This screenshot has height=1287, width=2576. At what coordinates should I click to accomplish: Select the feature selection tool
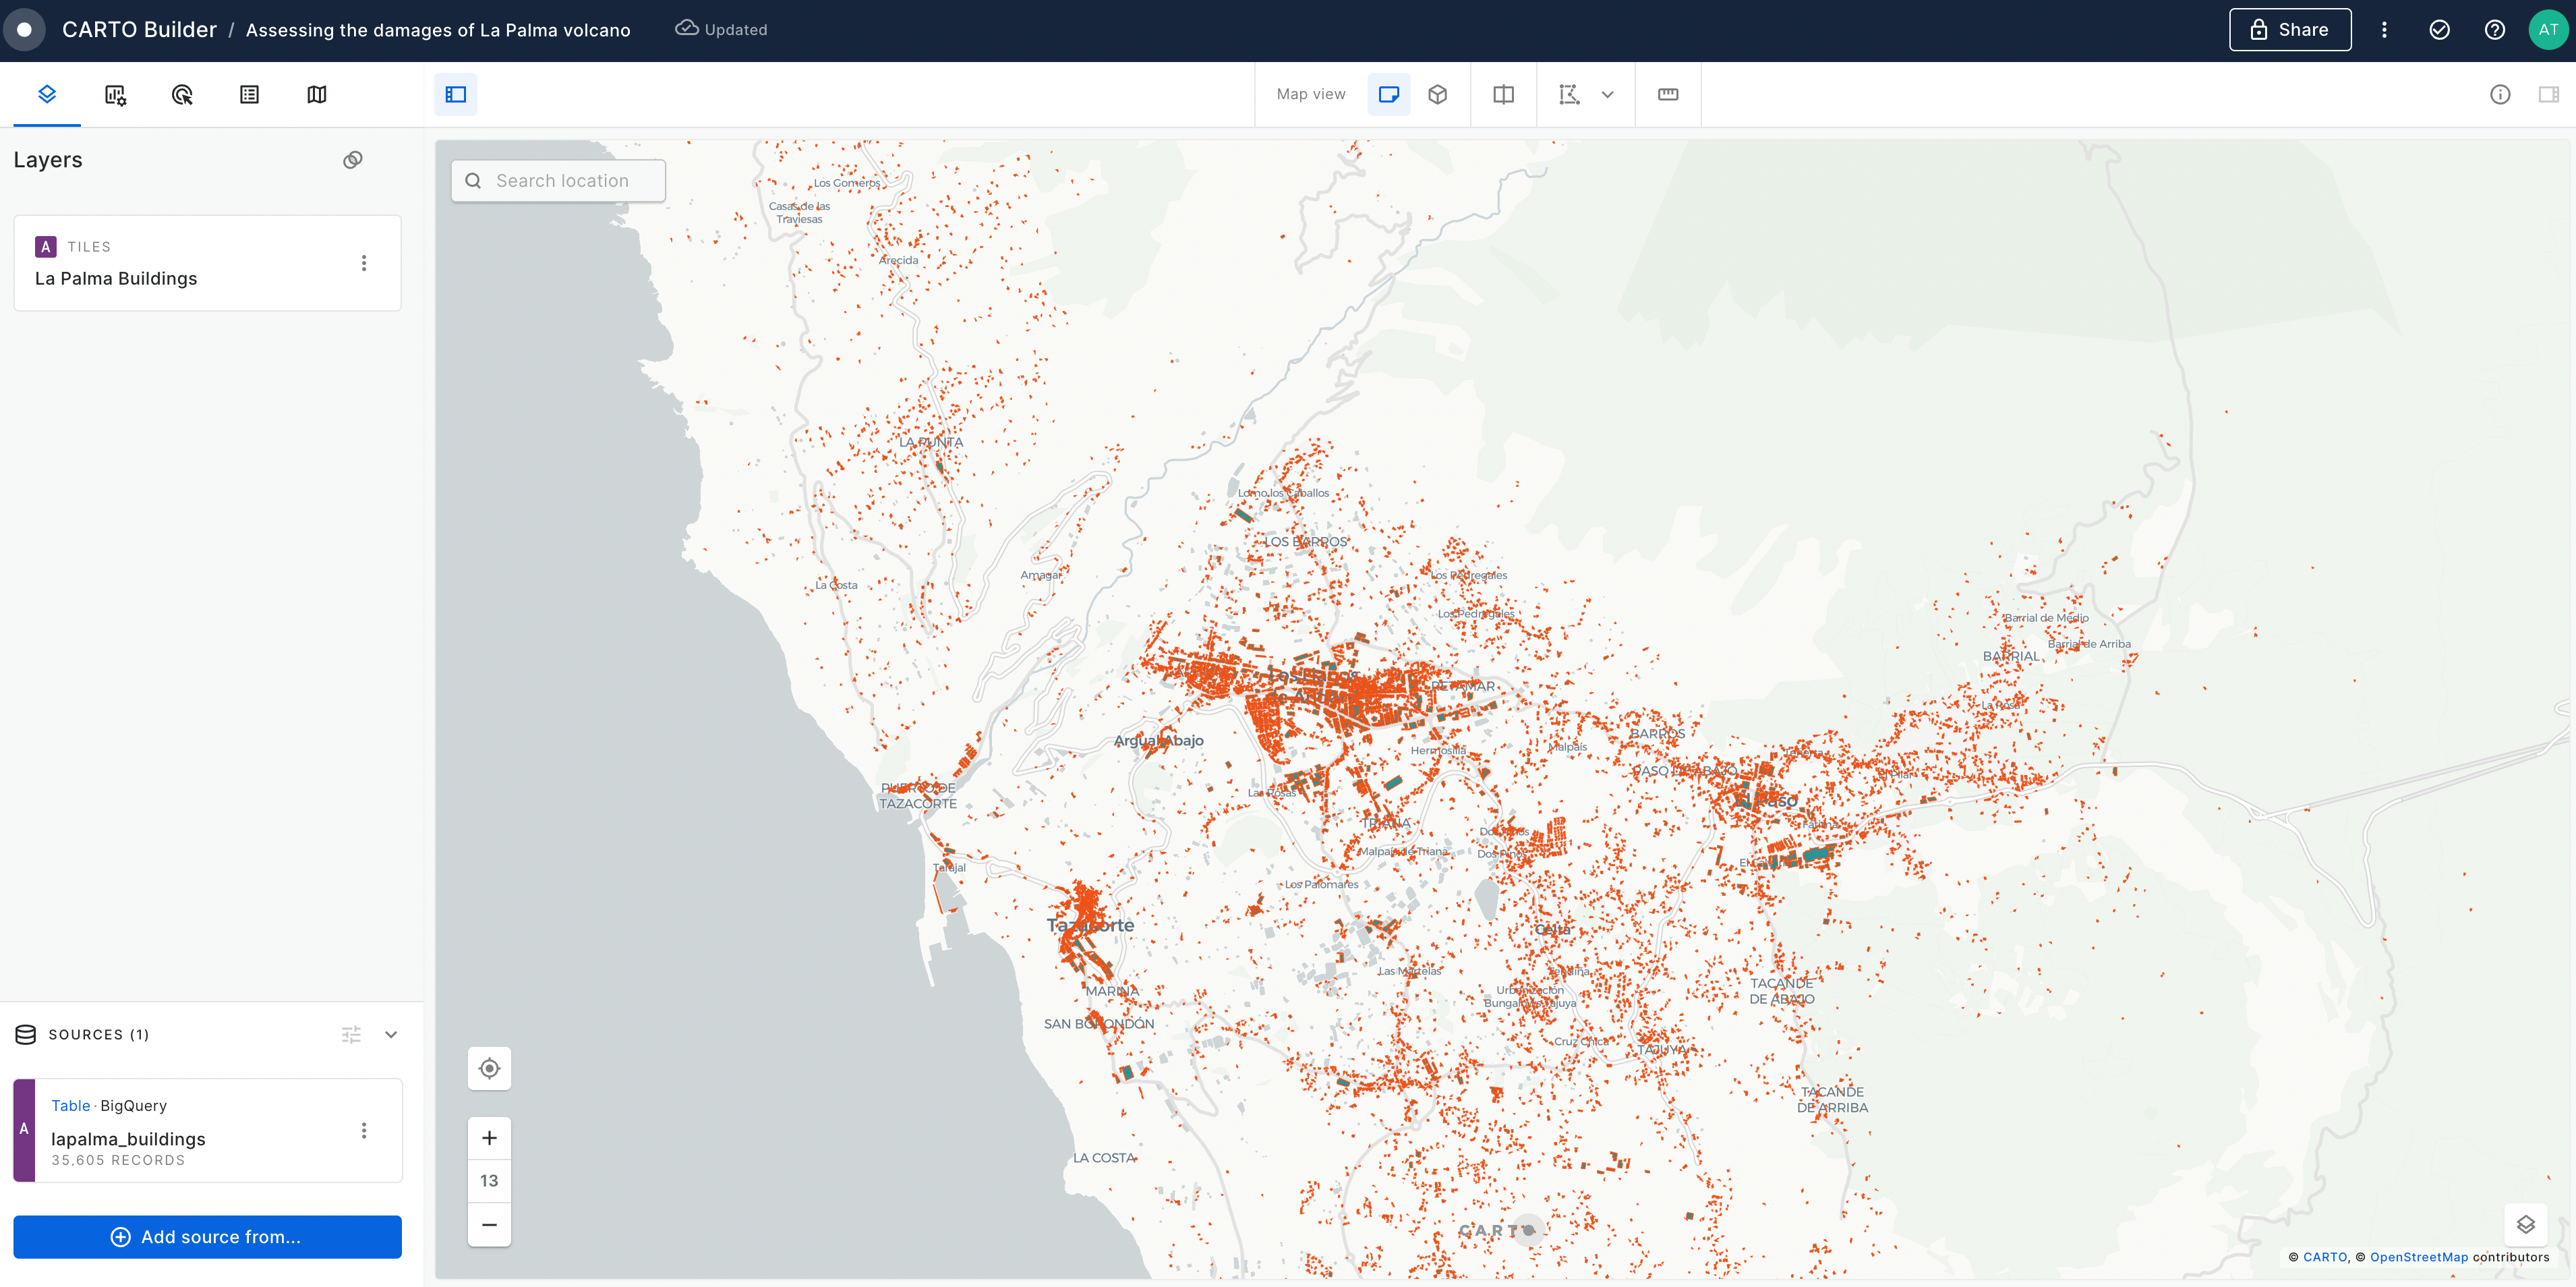pos(1569,94)
